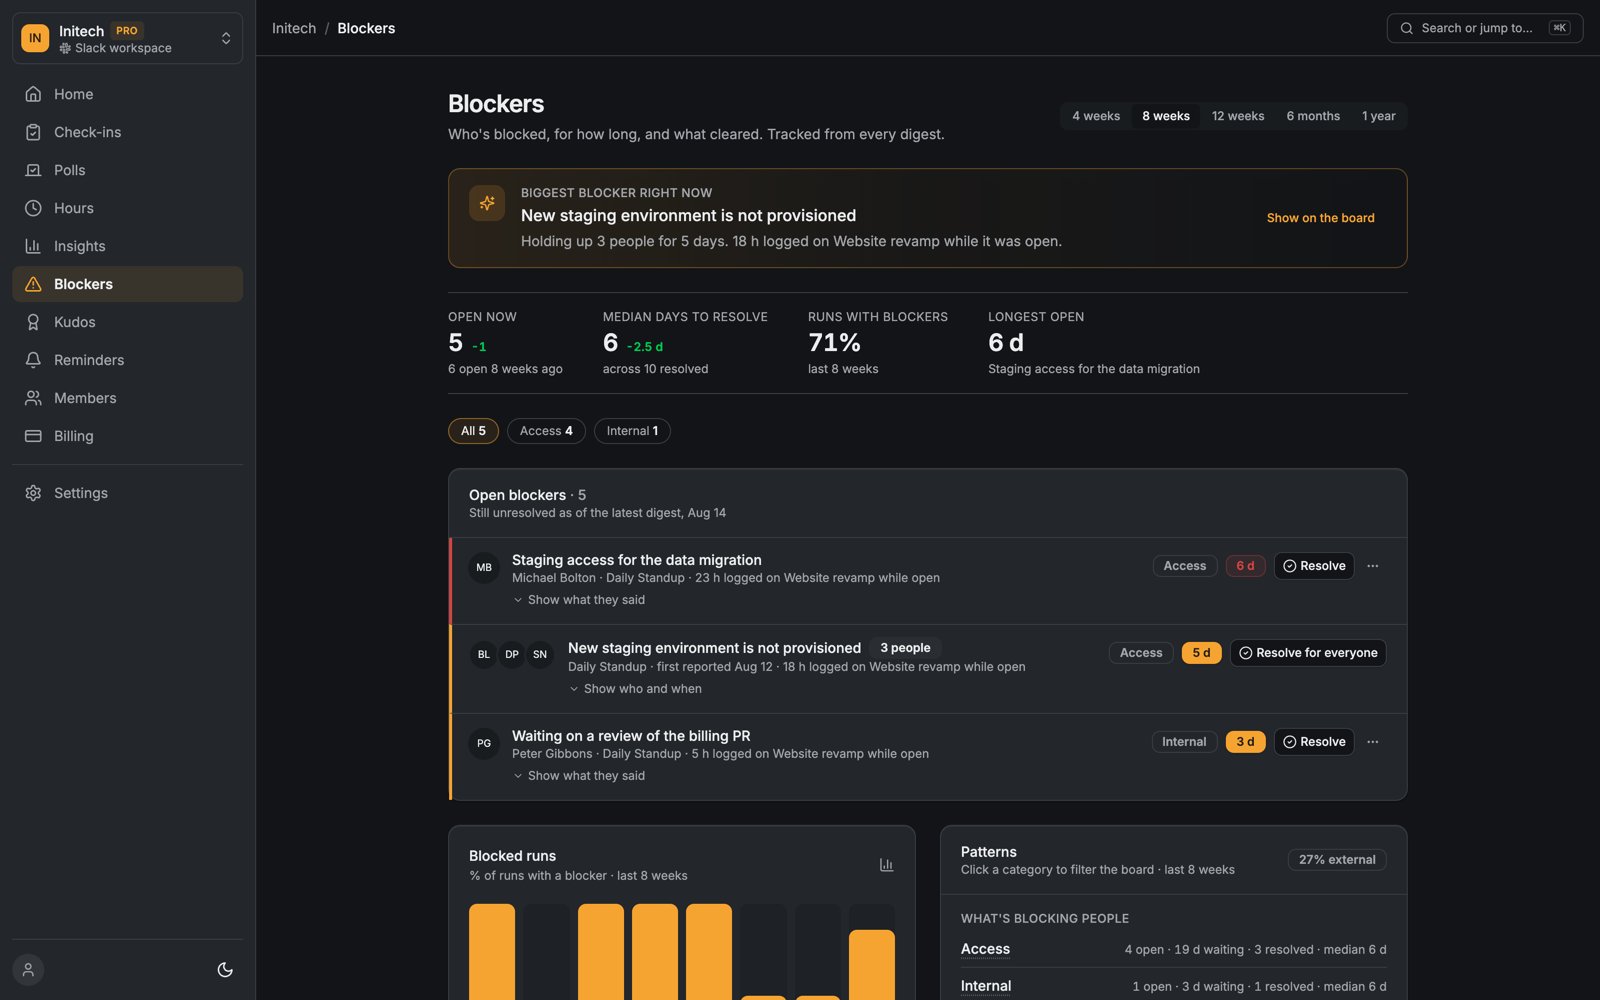This screenshot has width=1600, height=1000.
Task: Open the Blockers sidebar item
Action: tap(127, 284)
